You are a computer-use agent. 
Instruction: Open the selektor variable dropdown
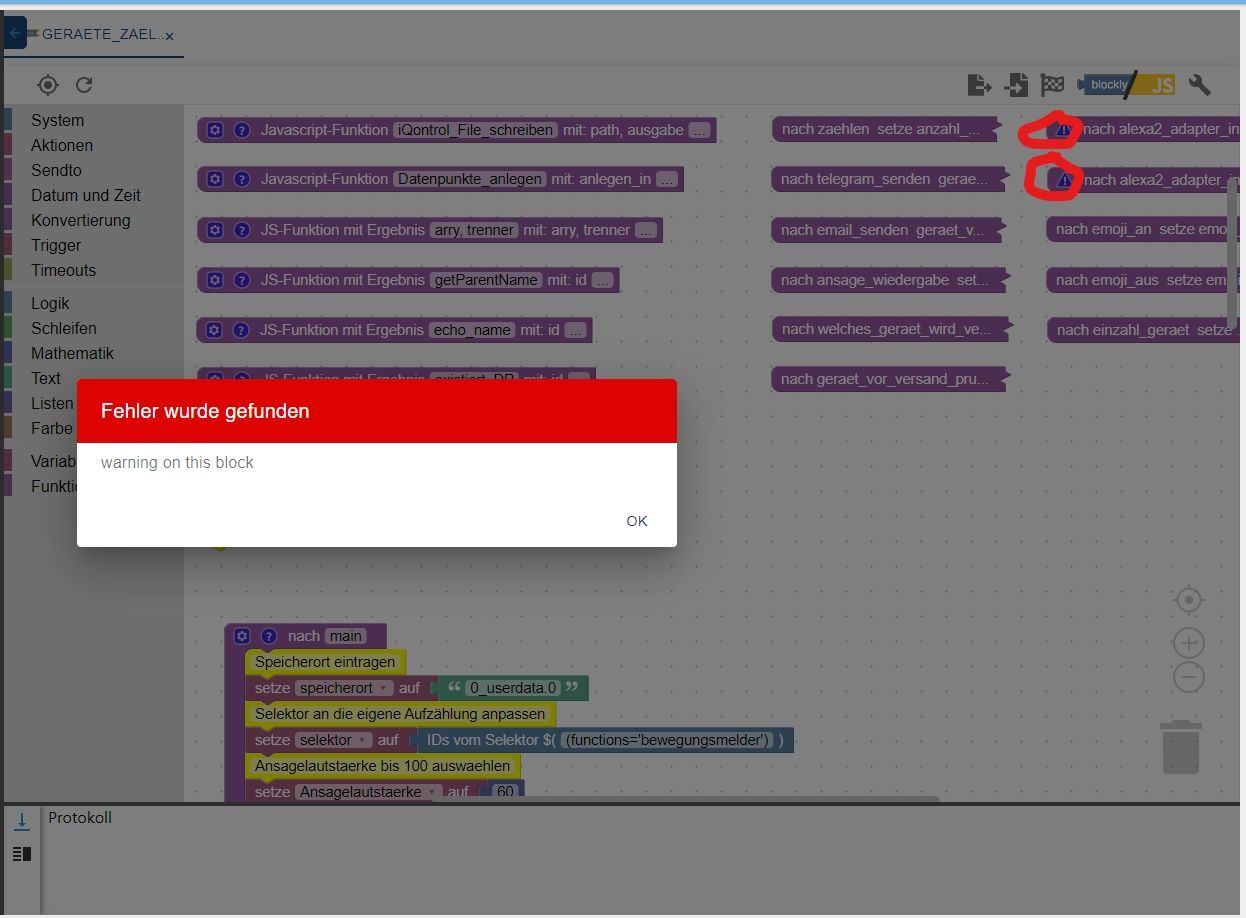335,740
